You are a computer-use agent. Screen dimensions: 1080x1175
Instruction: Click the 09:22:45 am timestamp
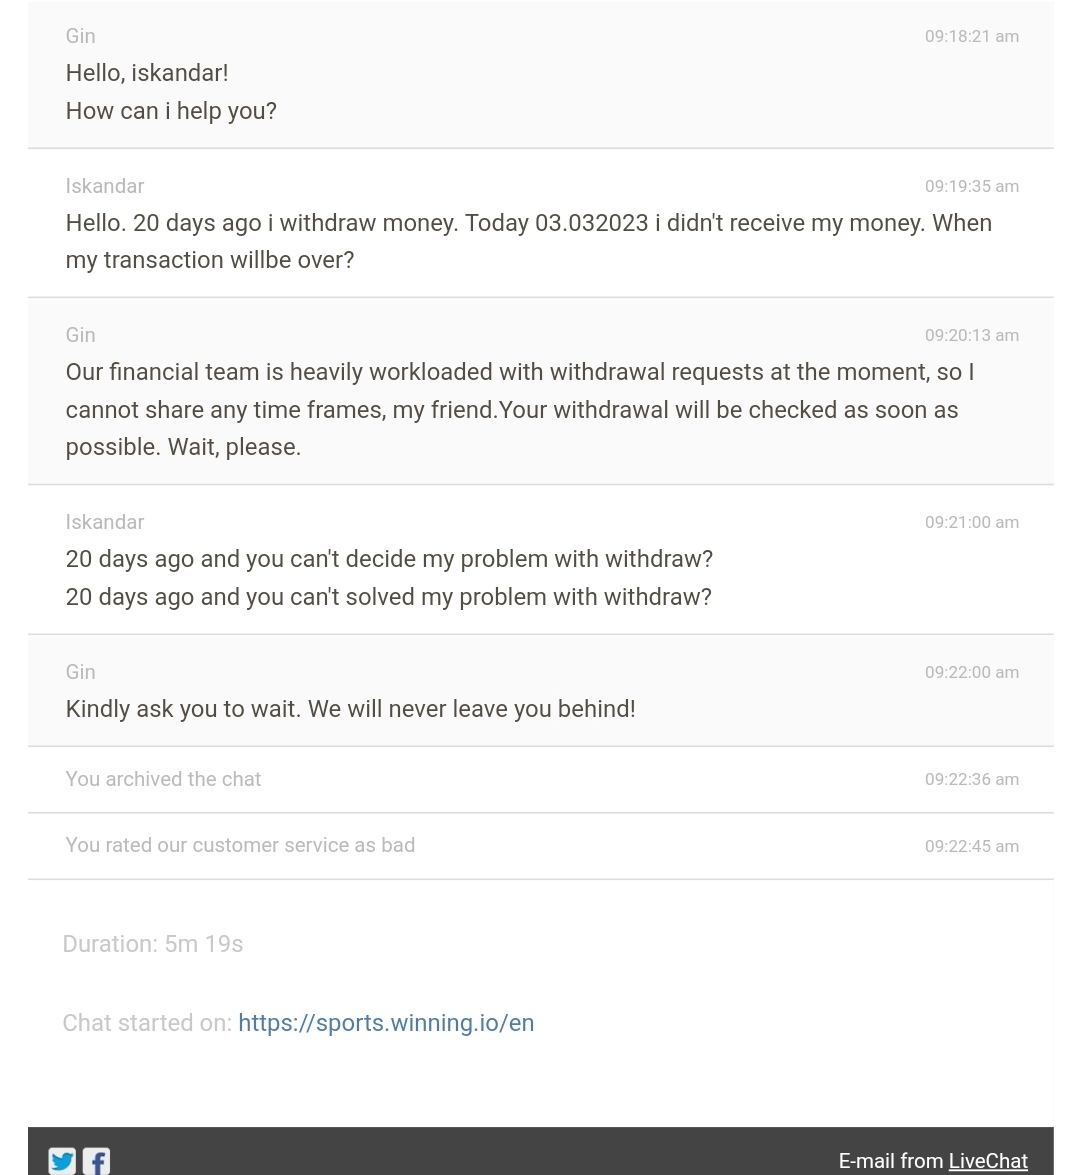point(971,846)
